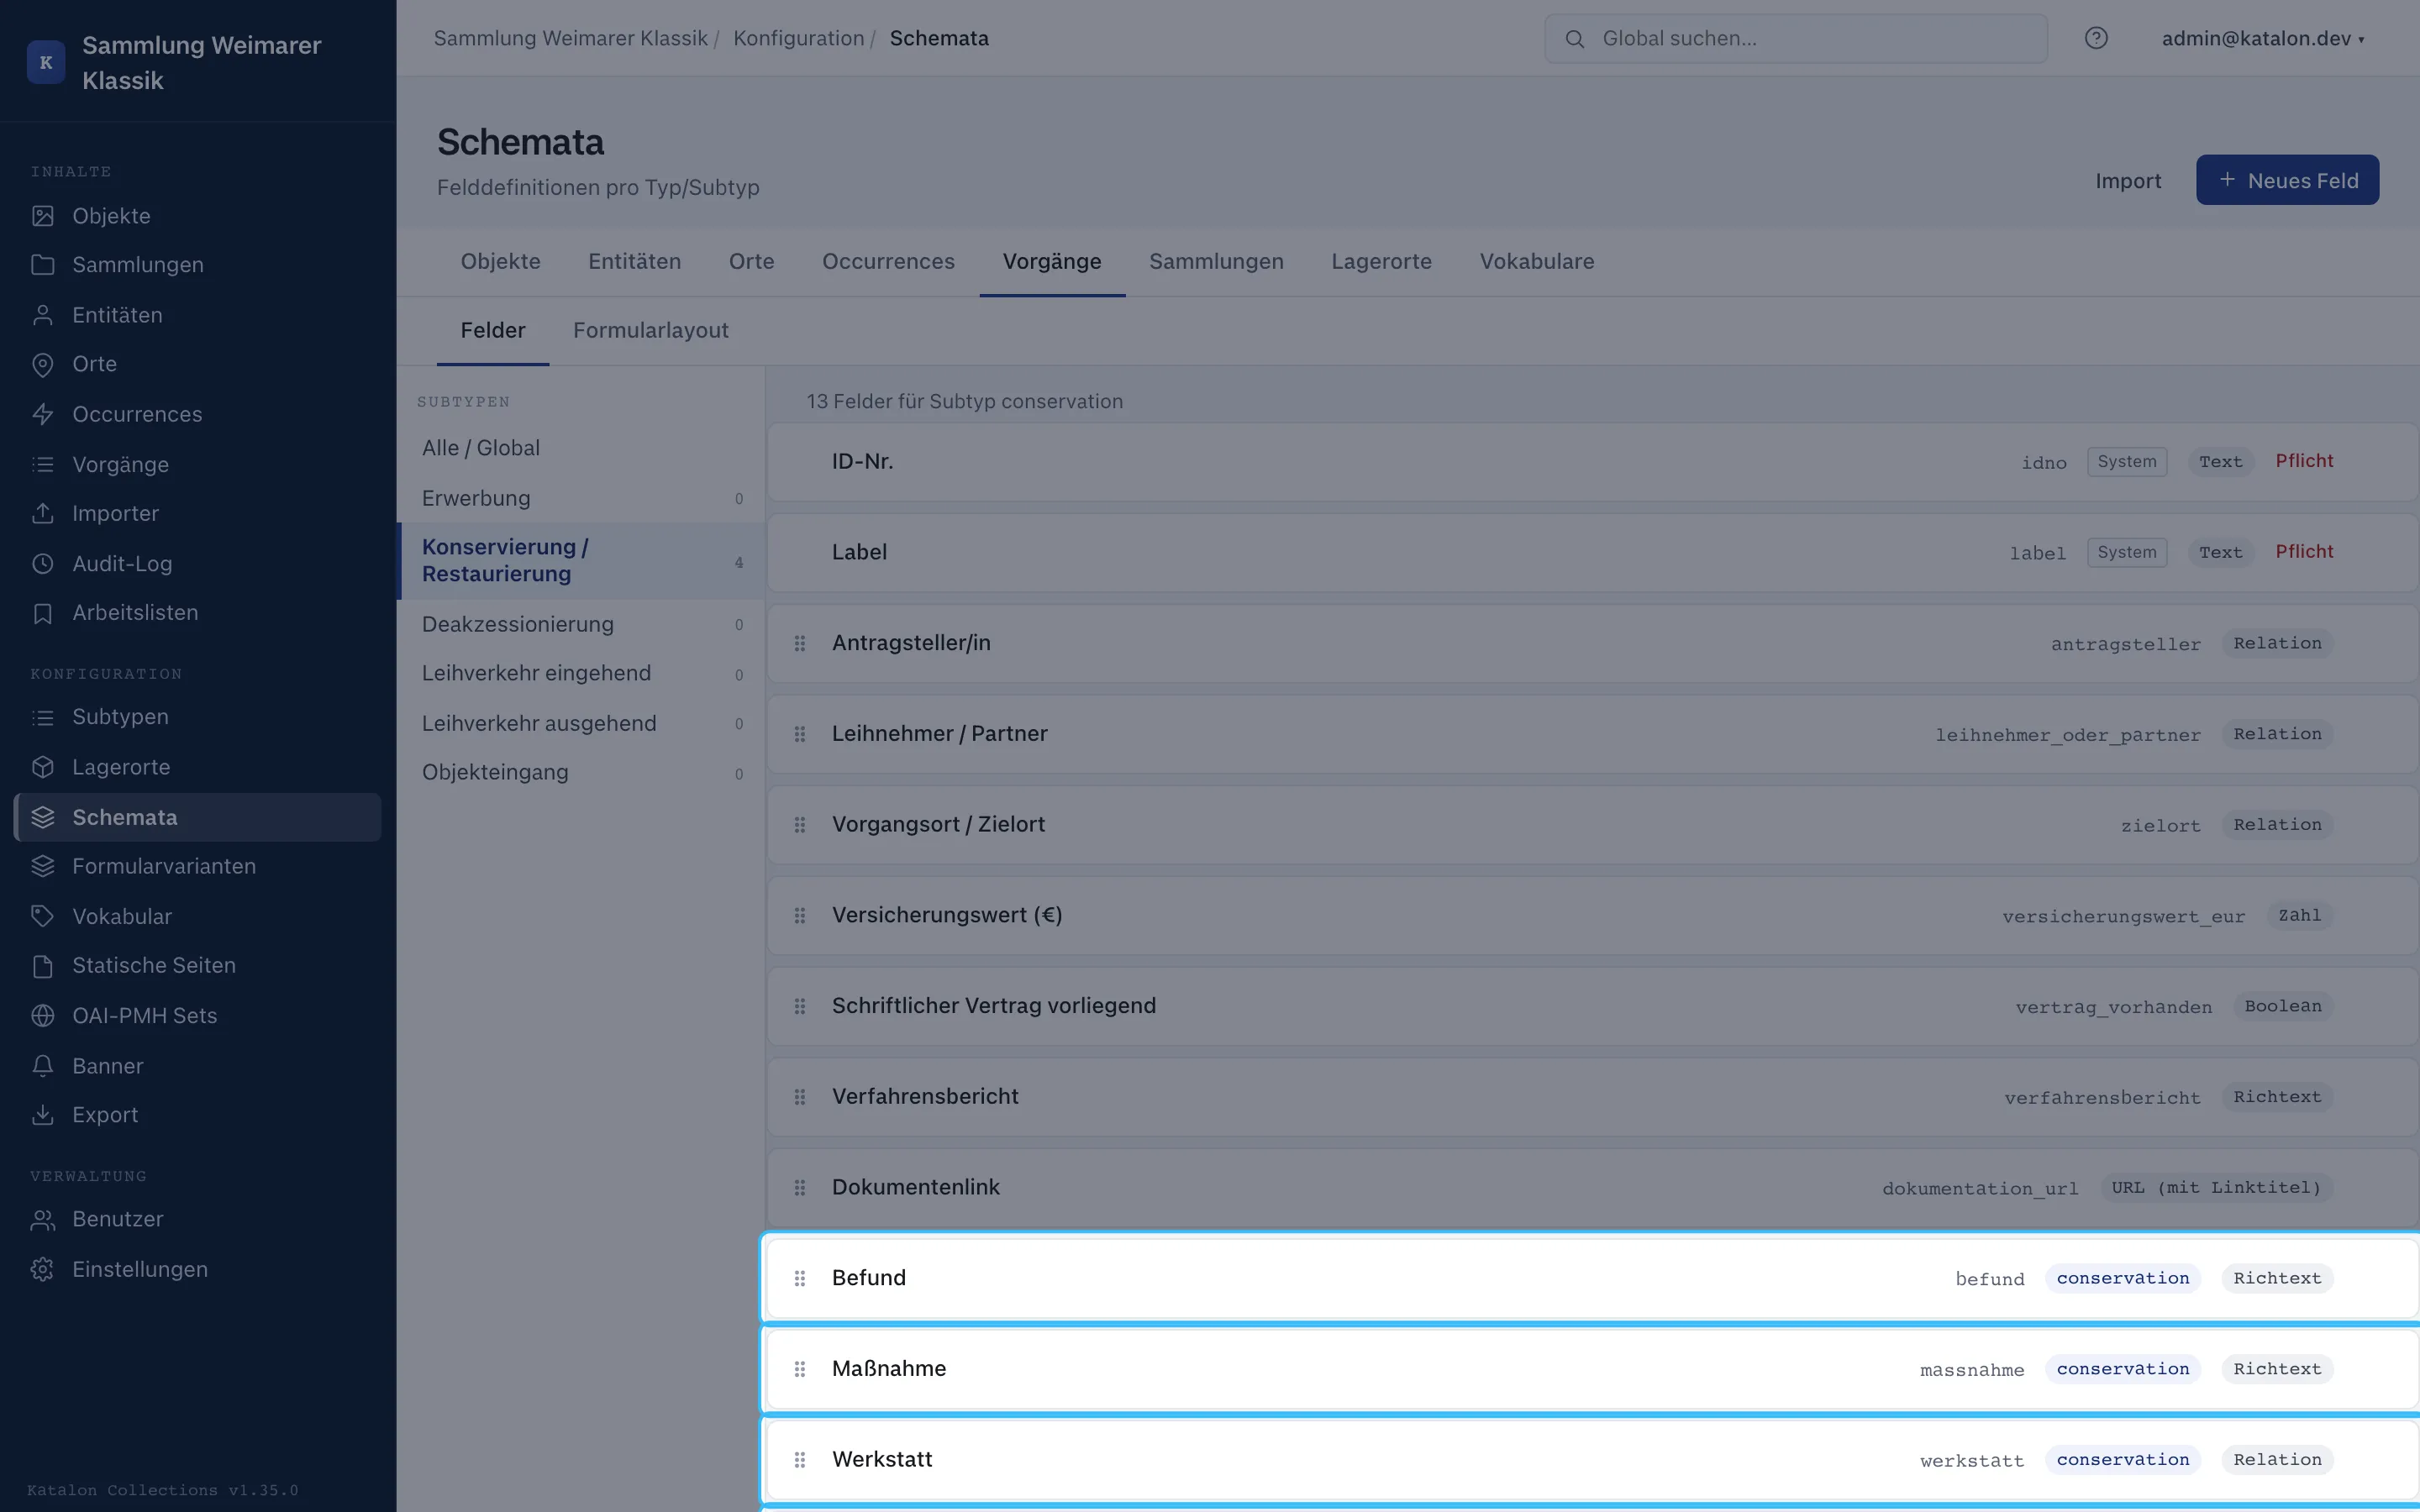Select the Deakzessionierung subtype
This screenshot has height=1512, width=2420.
pyautogui.click(x=581, y=624)
